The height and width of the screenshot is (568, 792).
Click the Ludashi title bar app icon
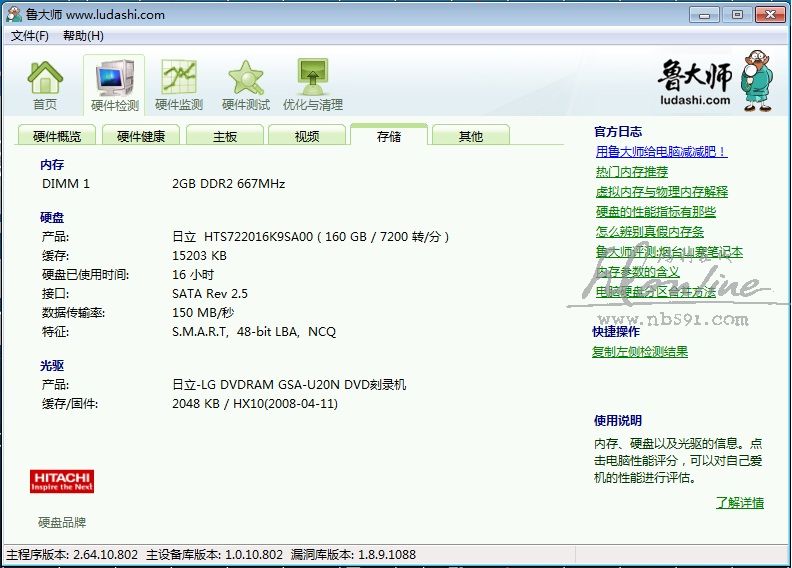(14, 14)
